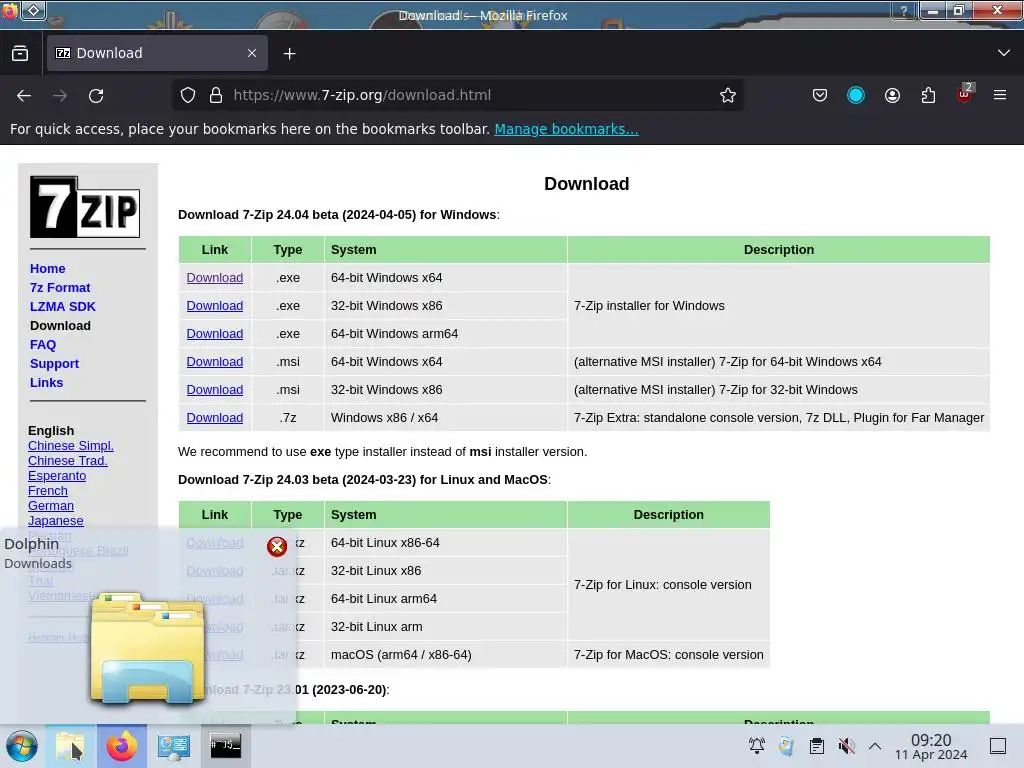Expand hidden system tray icons arrow

pos(875,746)
